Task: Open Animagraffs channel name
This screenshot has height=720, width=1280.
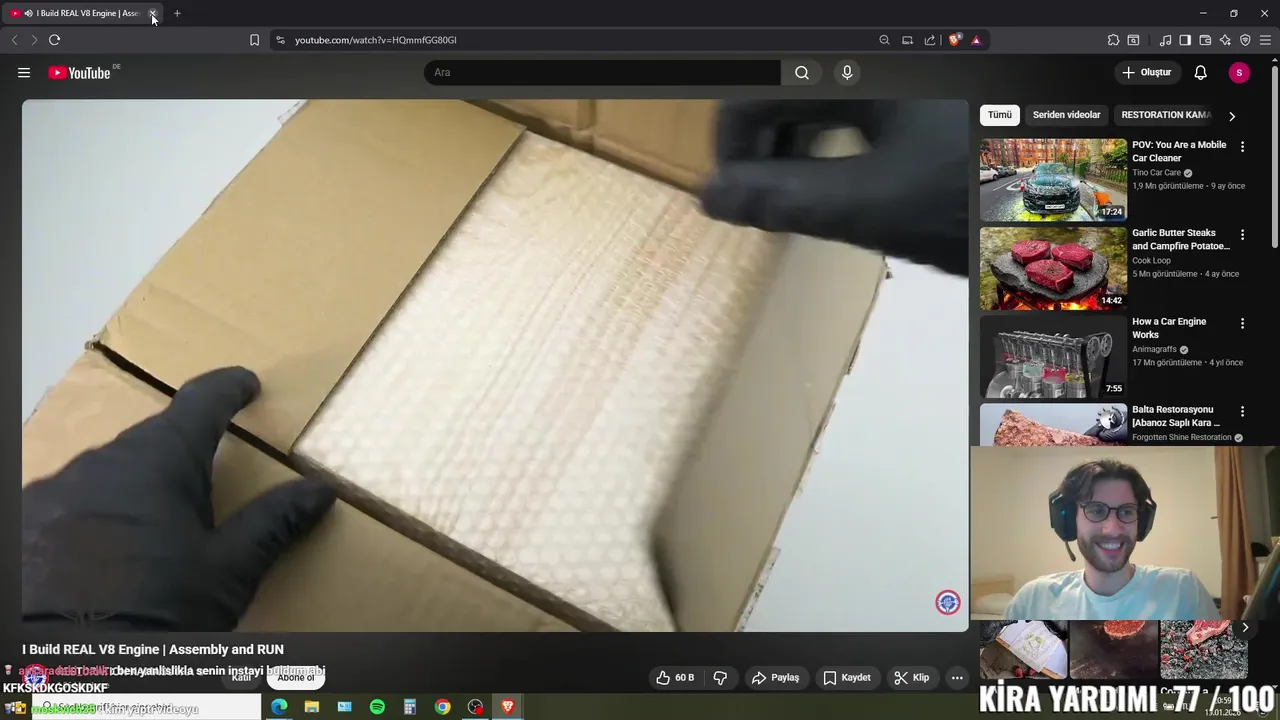Action: (1154, 349)
